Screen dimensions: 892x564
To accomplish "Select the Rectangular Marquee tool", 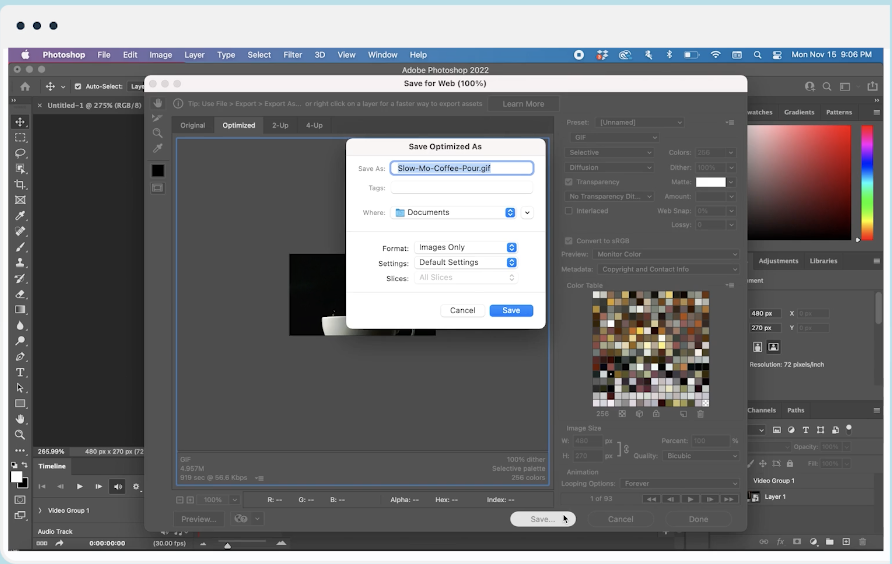I will click(x=20, y=138).
